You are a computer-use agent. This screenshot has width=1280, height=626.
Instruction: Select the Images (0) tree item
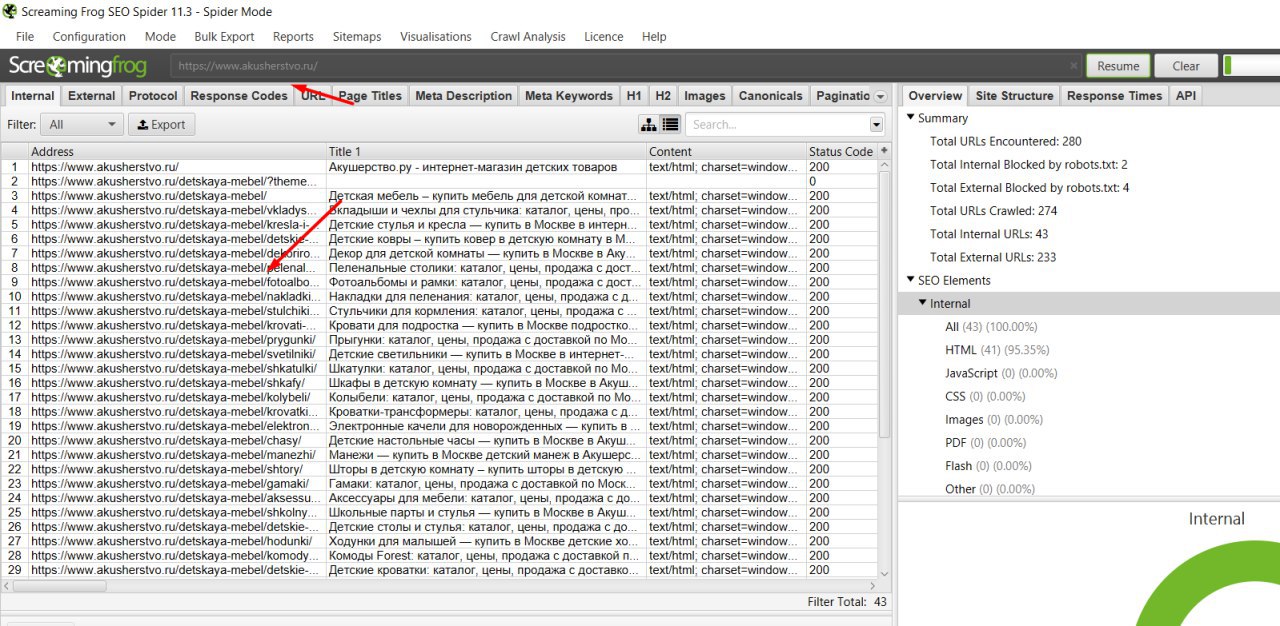point(995,420)
